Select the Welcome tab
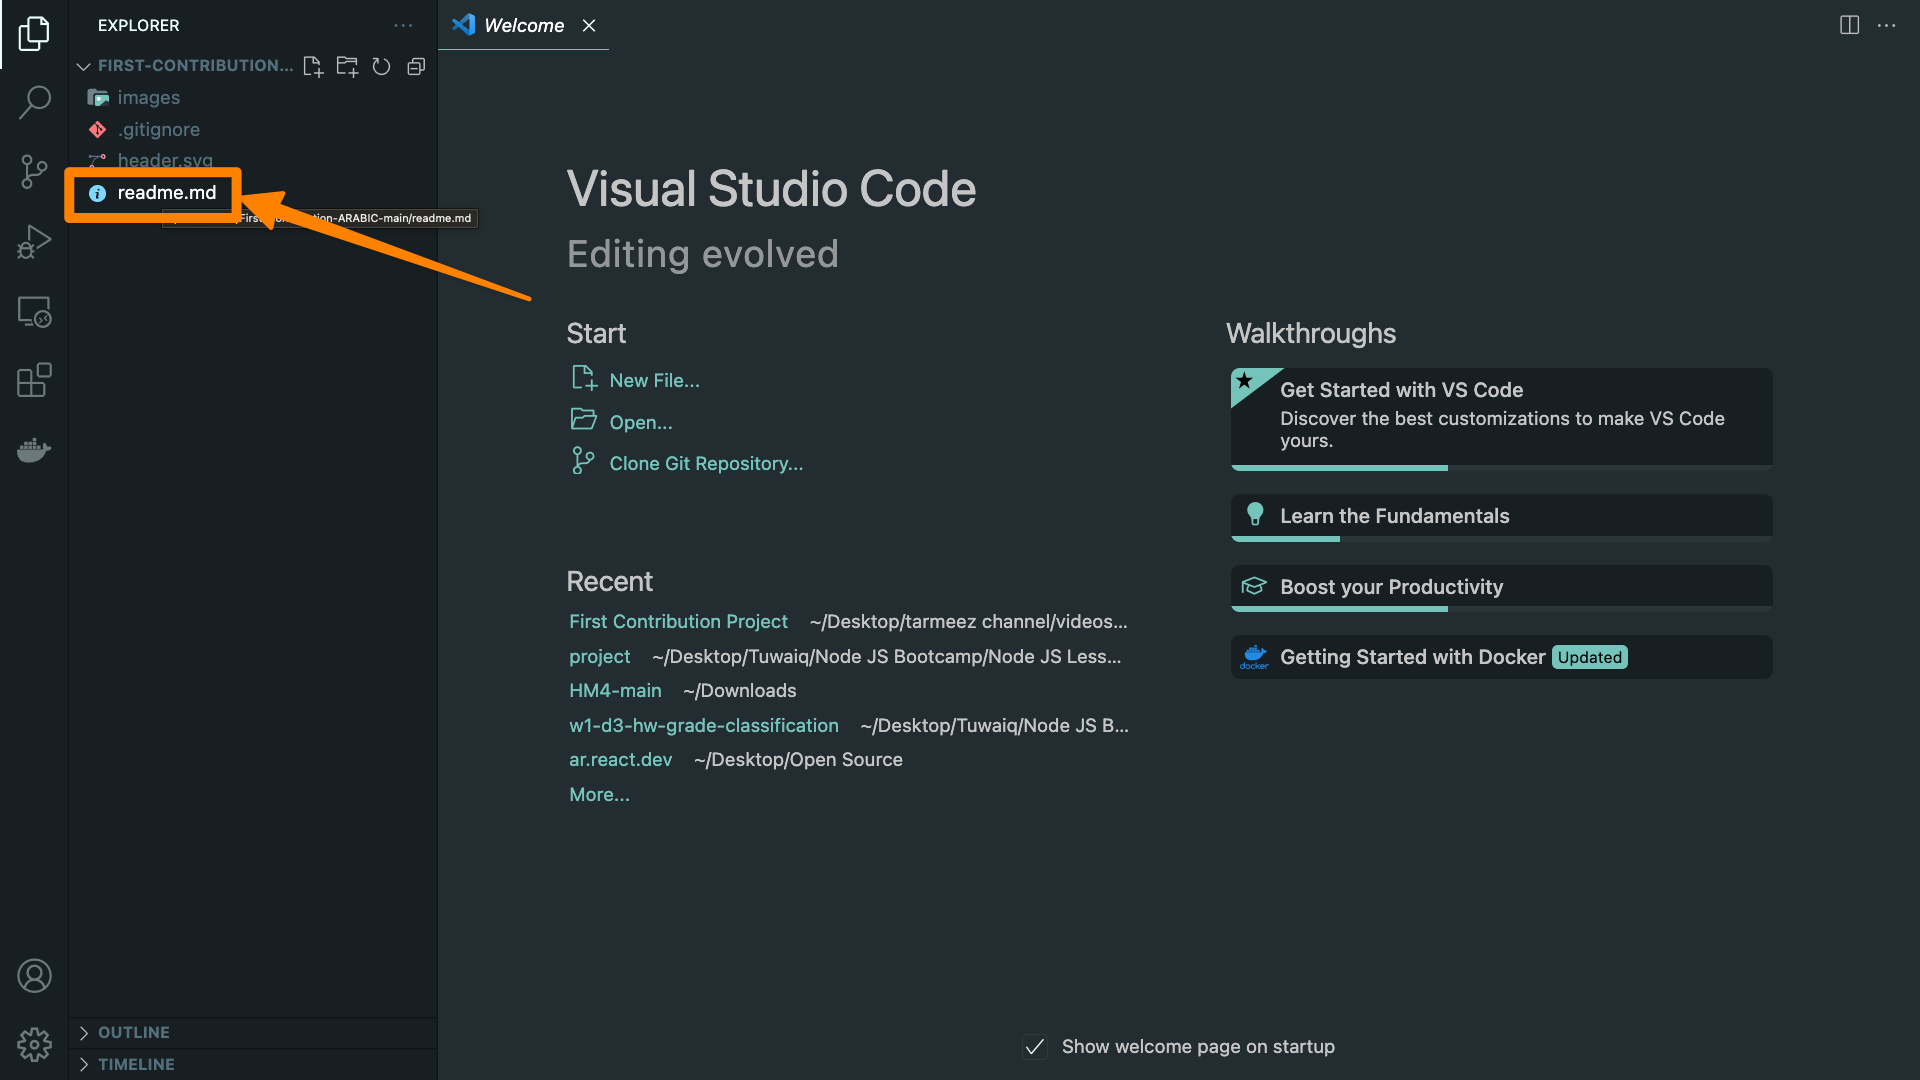 click(x=523, y=25)
